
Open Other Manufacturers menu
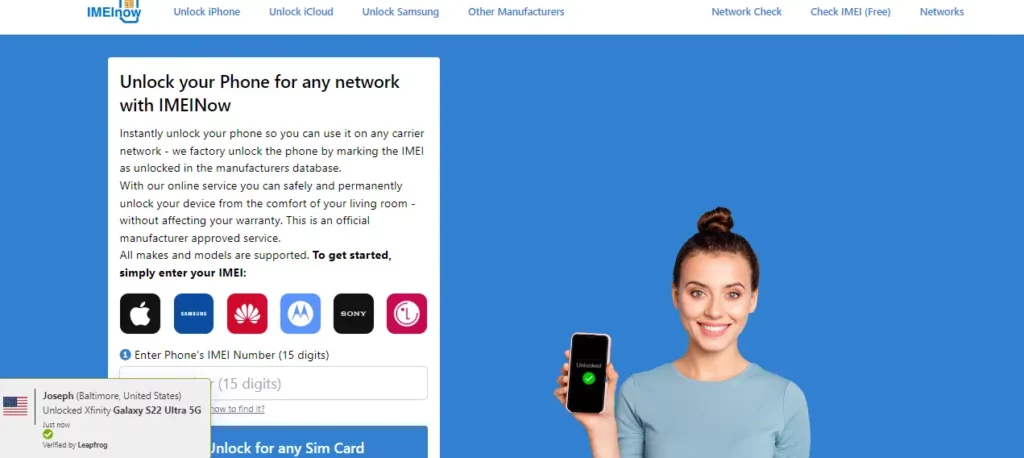(x=516, y=12)
